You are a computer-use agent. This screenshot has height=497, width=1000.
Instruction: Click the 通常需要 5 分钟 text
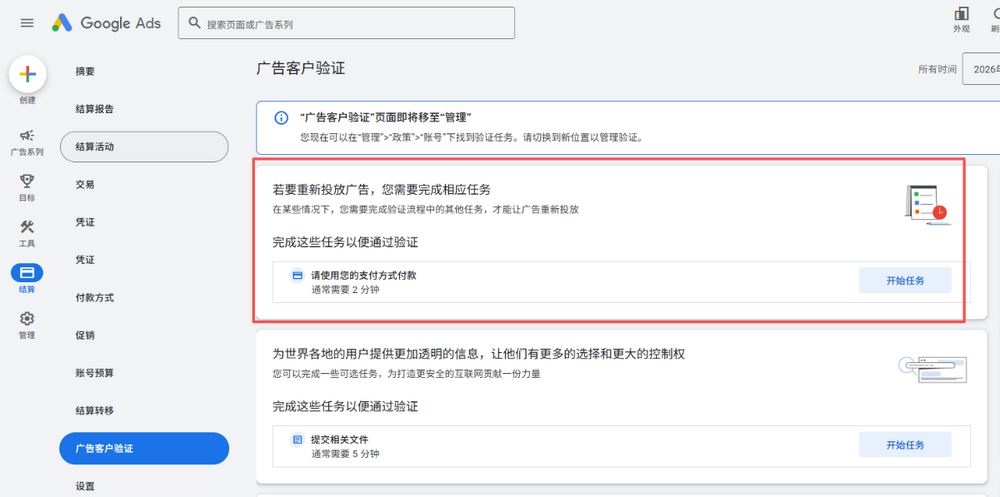pos(345,454)
